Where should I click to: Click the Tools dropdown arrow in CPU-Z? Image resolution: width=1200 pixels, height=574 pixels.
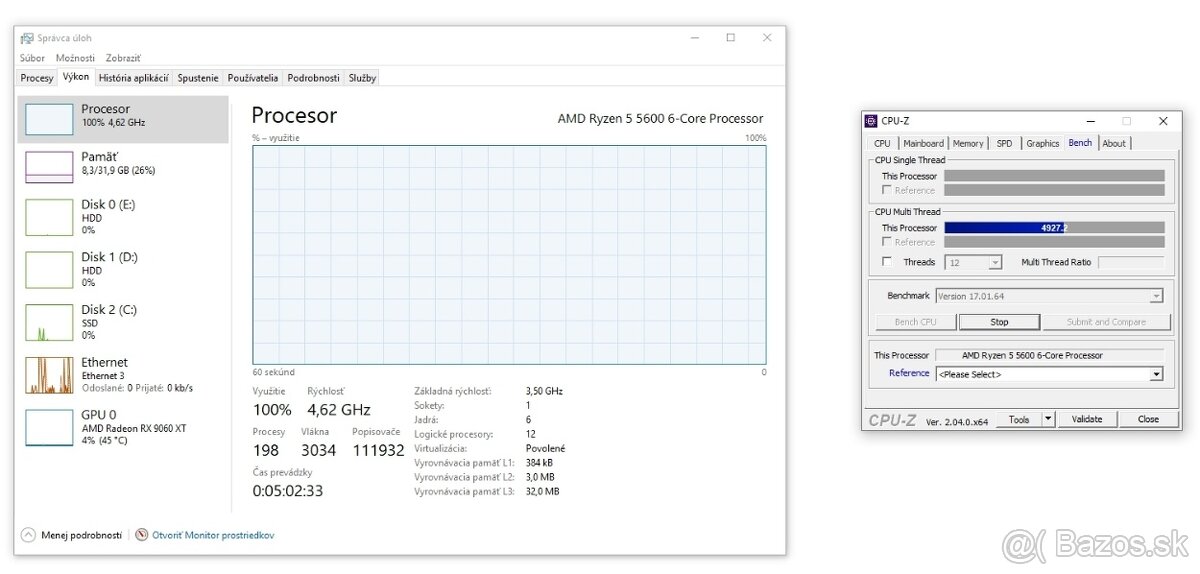click(1048, 419)
